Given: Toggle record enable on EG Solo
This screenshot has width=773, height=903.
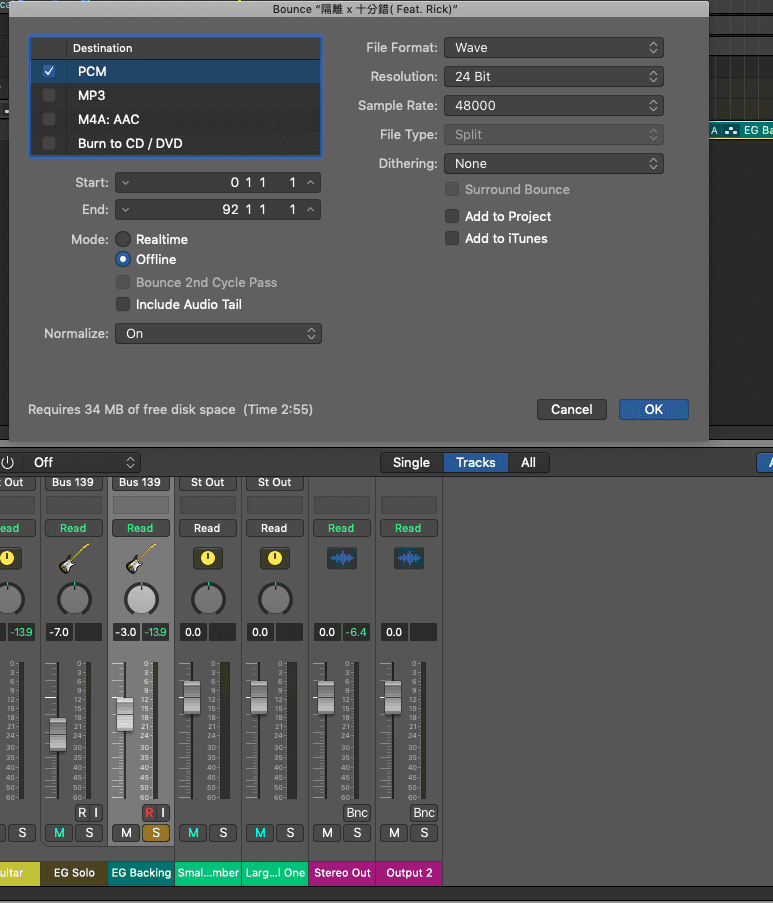Looking at the screenshot, I should [82, 813].
